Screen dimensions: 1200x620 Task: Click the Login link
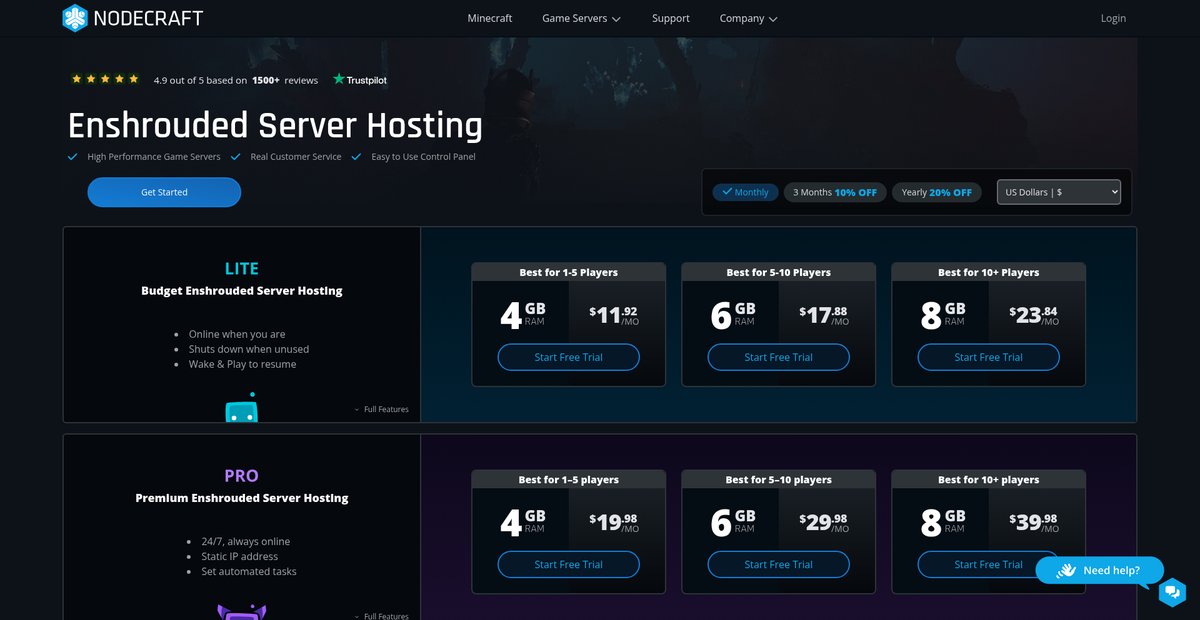[x=1113, y=18]
